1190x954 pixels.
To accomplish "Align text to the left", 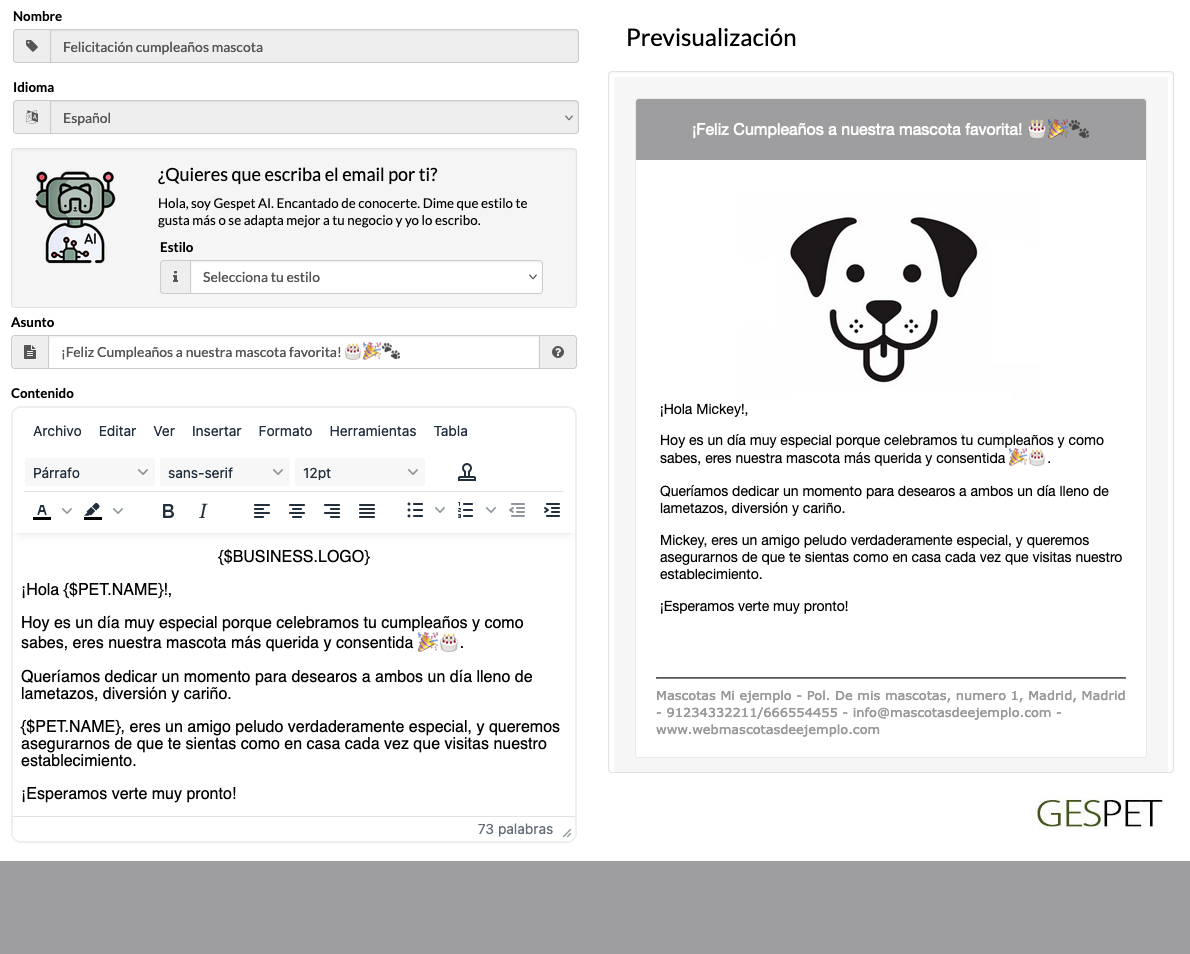I will tap(262, 511).
